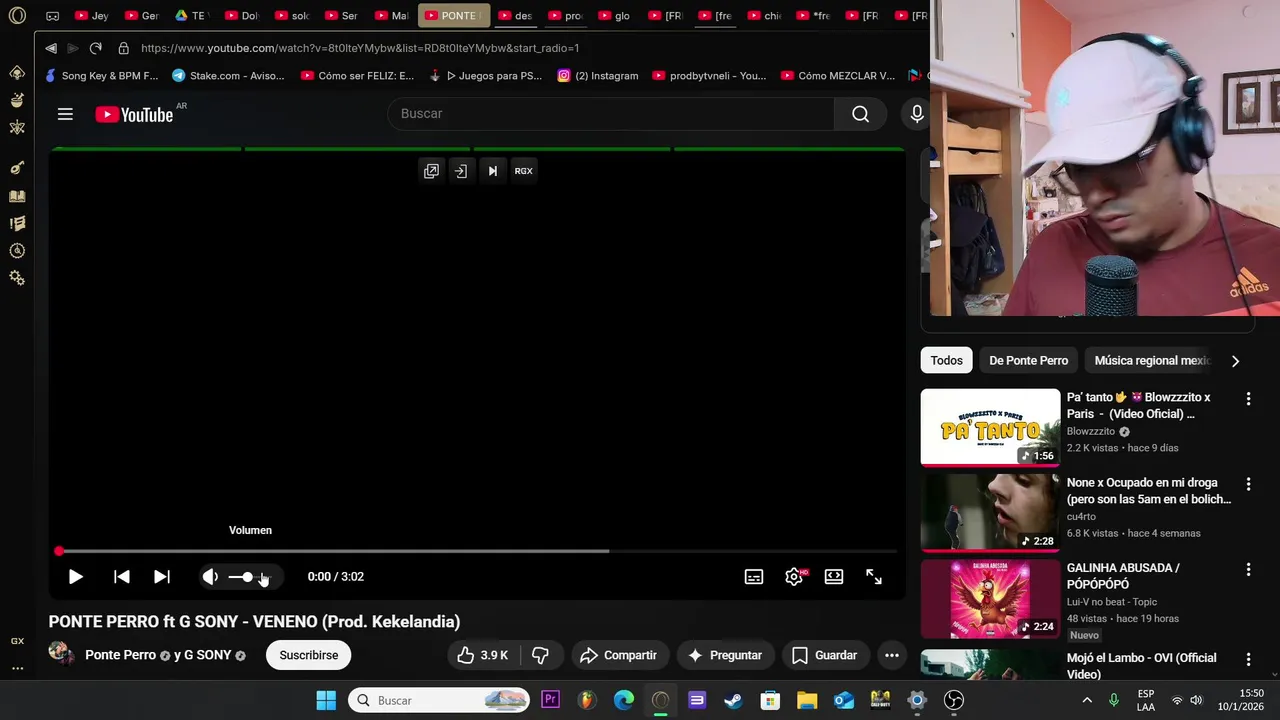Switch to the Dol browser tab

point(241,15)
